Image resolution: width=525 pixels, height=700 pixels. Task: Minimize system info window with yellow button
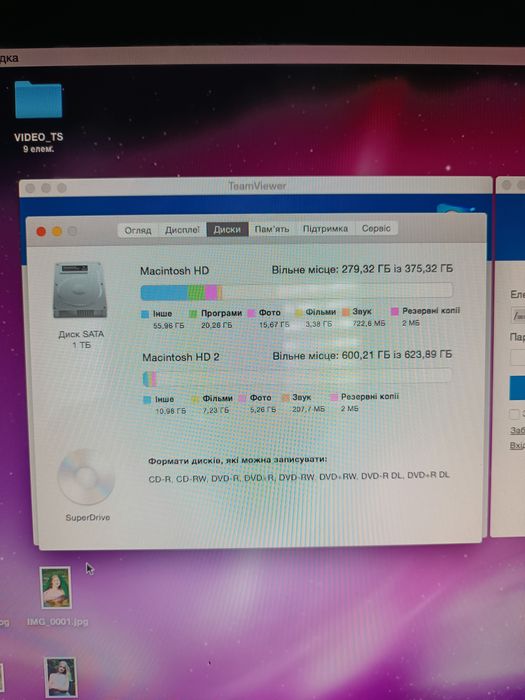tap(57, 231)
